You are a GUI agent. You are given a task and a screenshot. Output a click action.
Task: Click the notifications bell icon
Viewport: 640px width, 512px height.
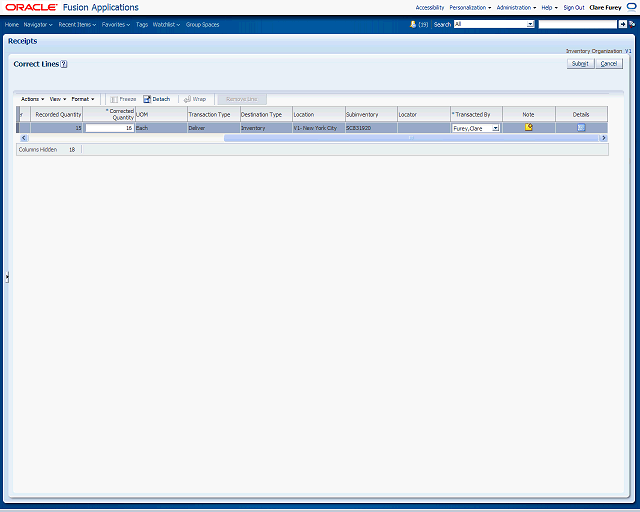[x=414, y=24]
